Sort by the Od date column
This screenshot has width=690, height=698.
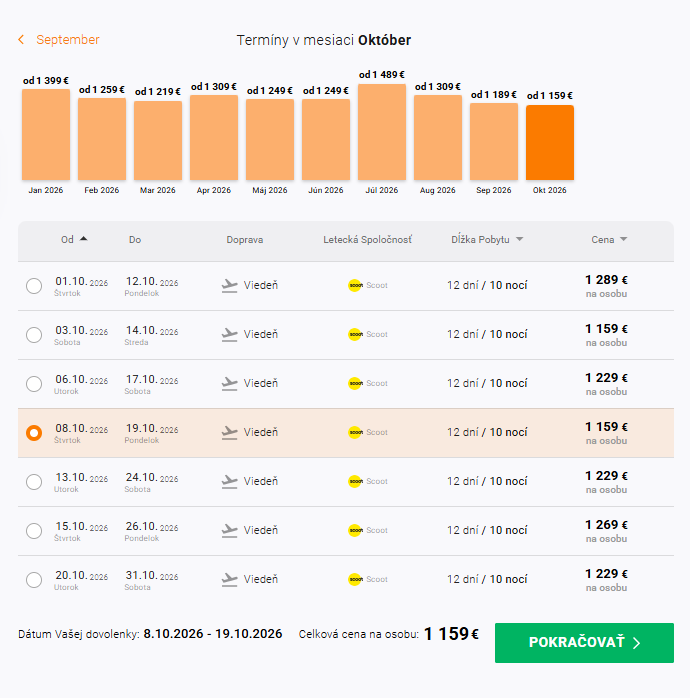point(73,240)
